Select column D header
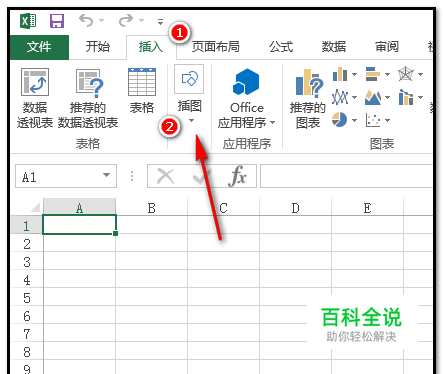Viewport: 443px width, 374px height. point(296,208)
